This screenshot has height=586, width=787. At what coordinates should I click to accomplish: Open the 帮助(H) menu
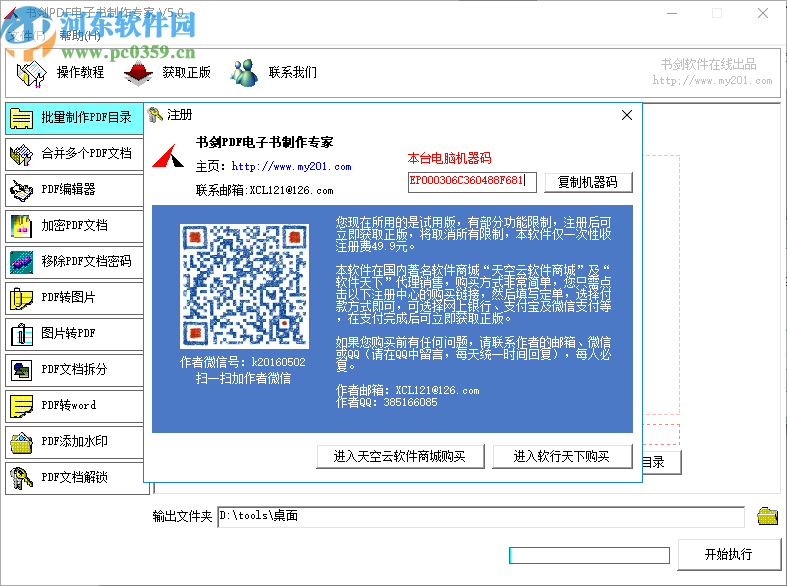pos(80,35)
